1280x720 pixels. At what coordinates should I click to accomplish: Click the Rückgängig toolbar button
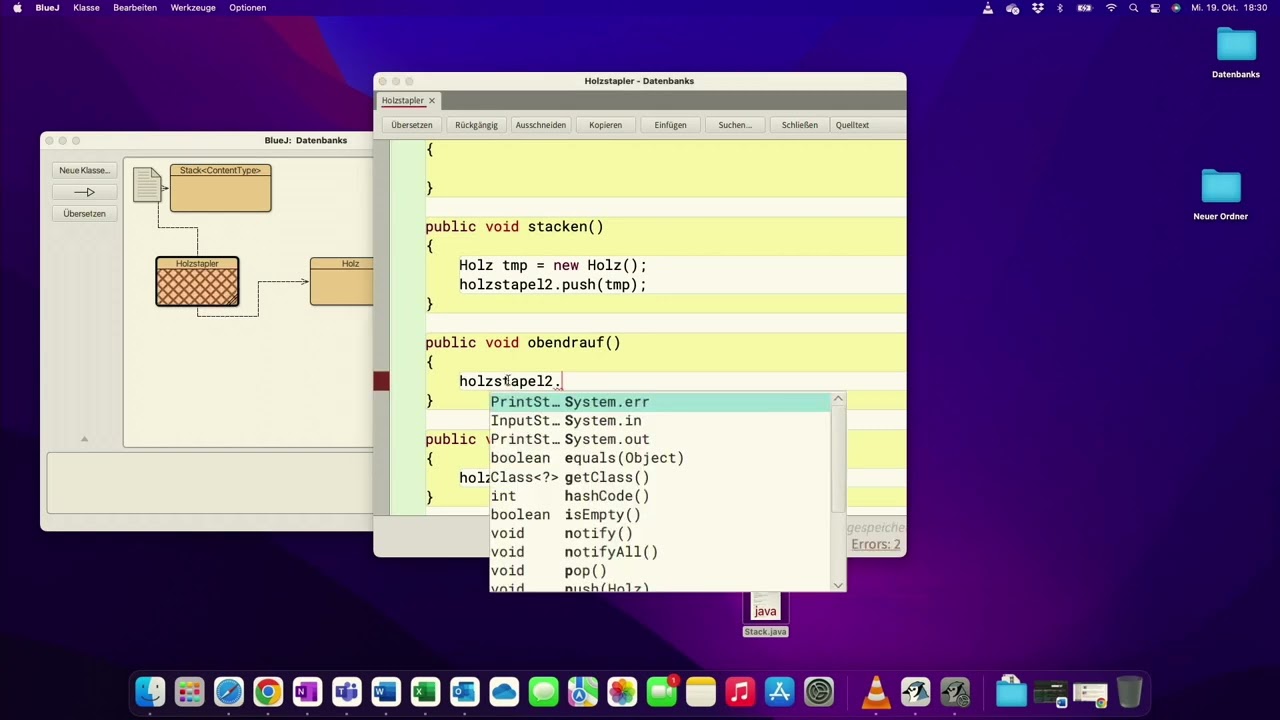coord(476,125)
